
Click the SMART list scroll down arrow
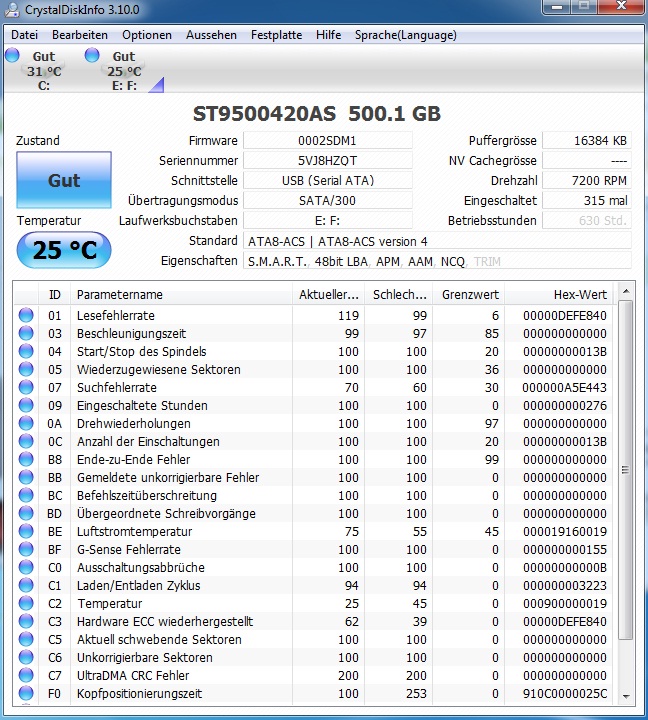click(x=625, y=697)
